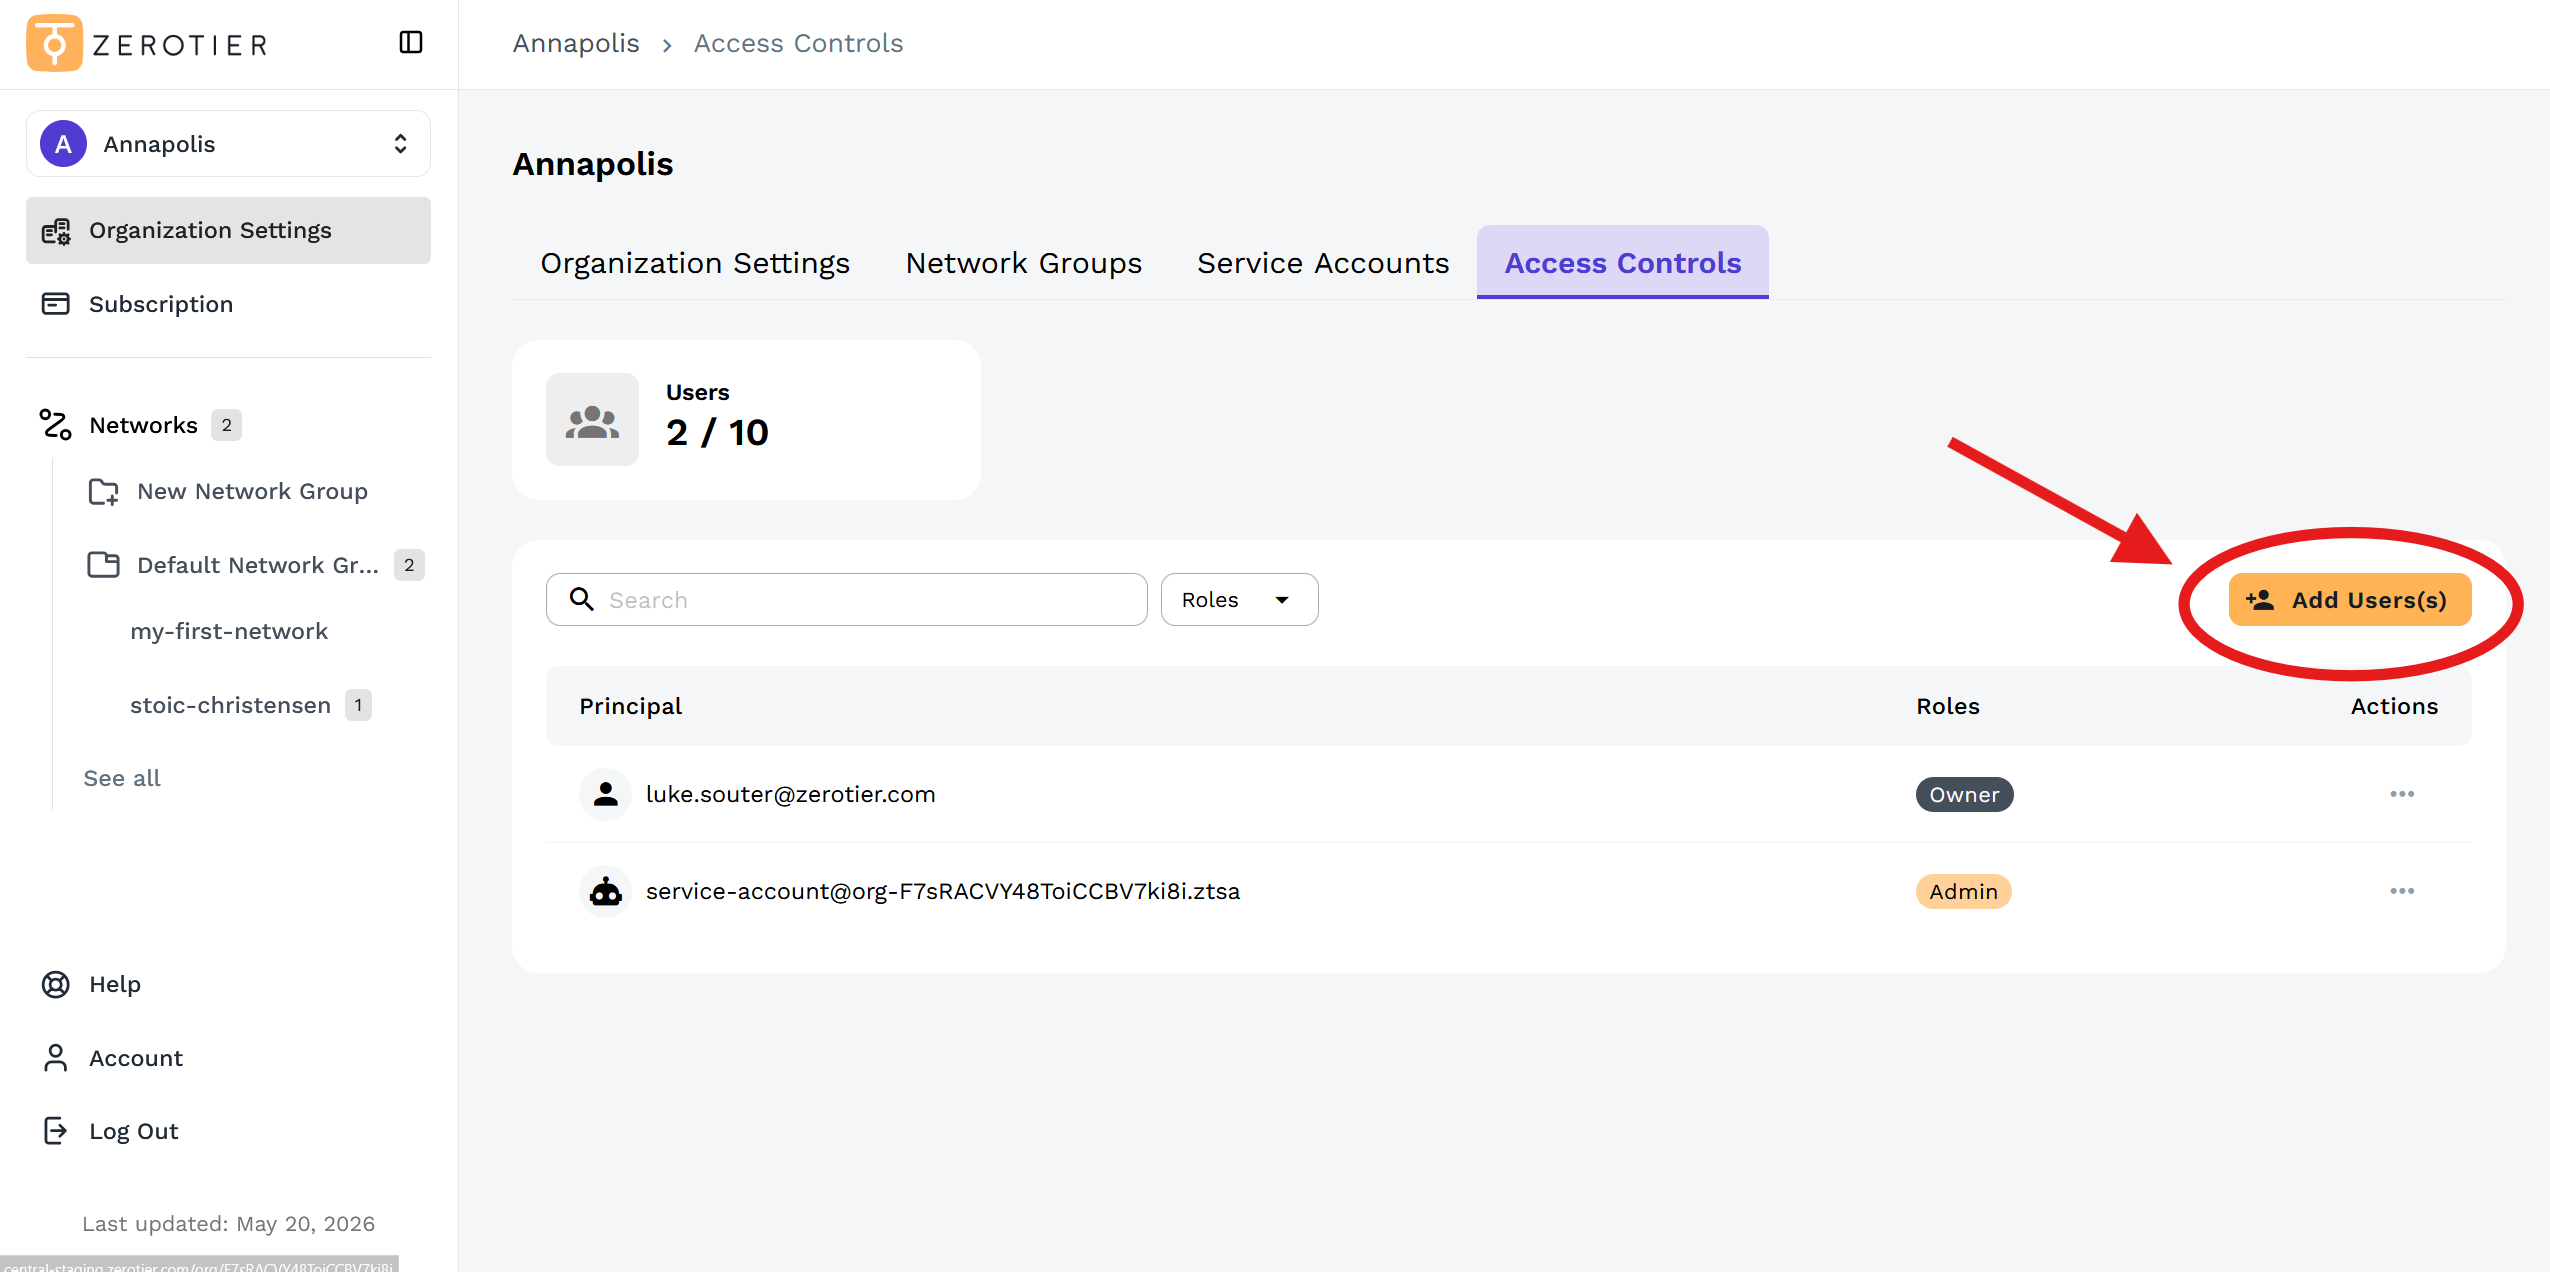Click the Organization Settings building icon
The height and width of the screenshot is (1272, 2550).
(x=56, y=231)
